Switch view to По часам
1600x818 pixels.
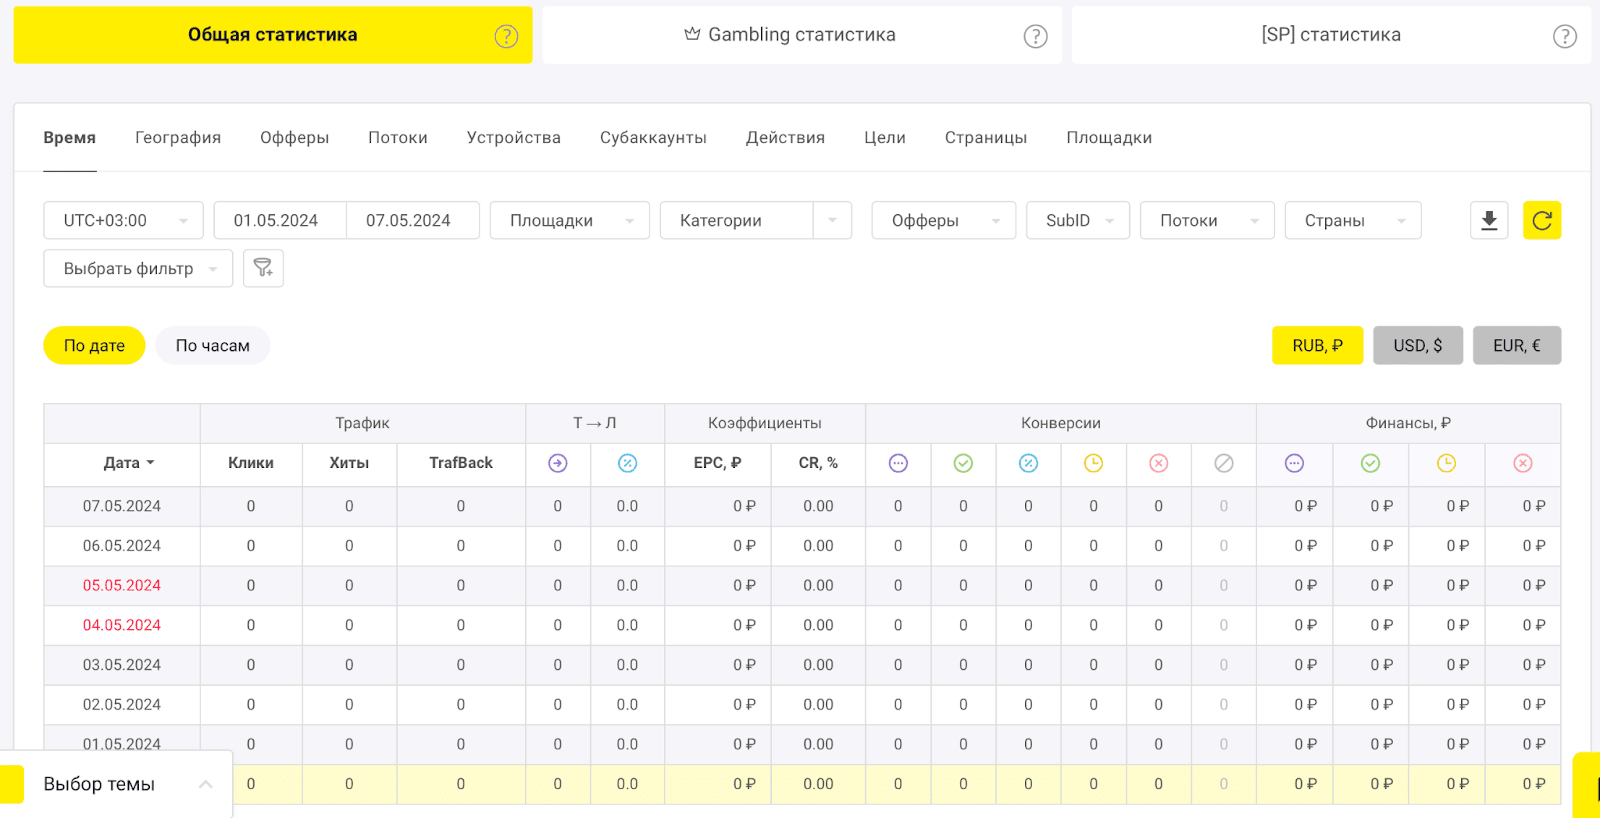(212, 345)
